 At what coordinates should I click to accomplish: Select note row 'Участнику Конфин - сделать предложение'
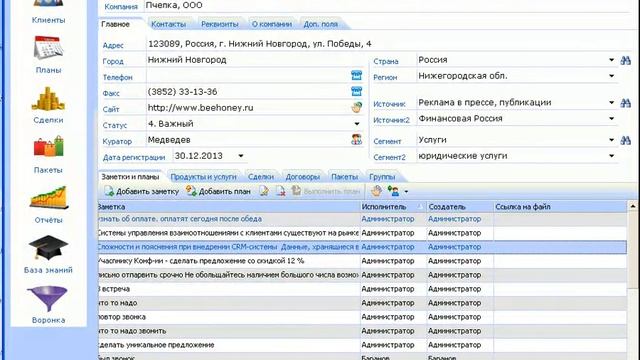point(362,261)
